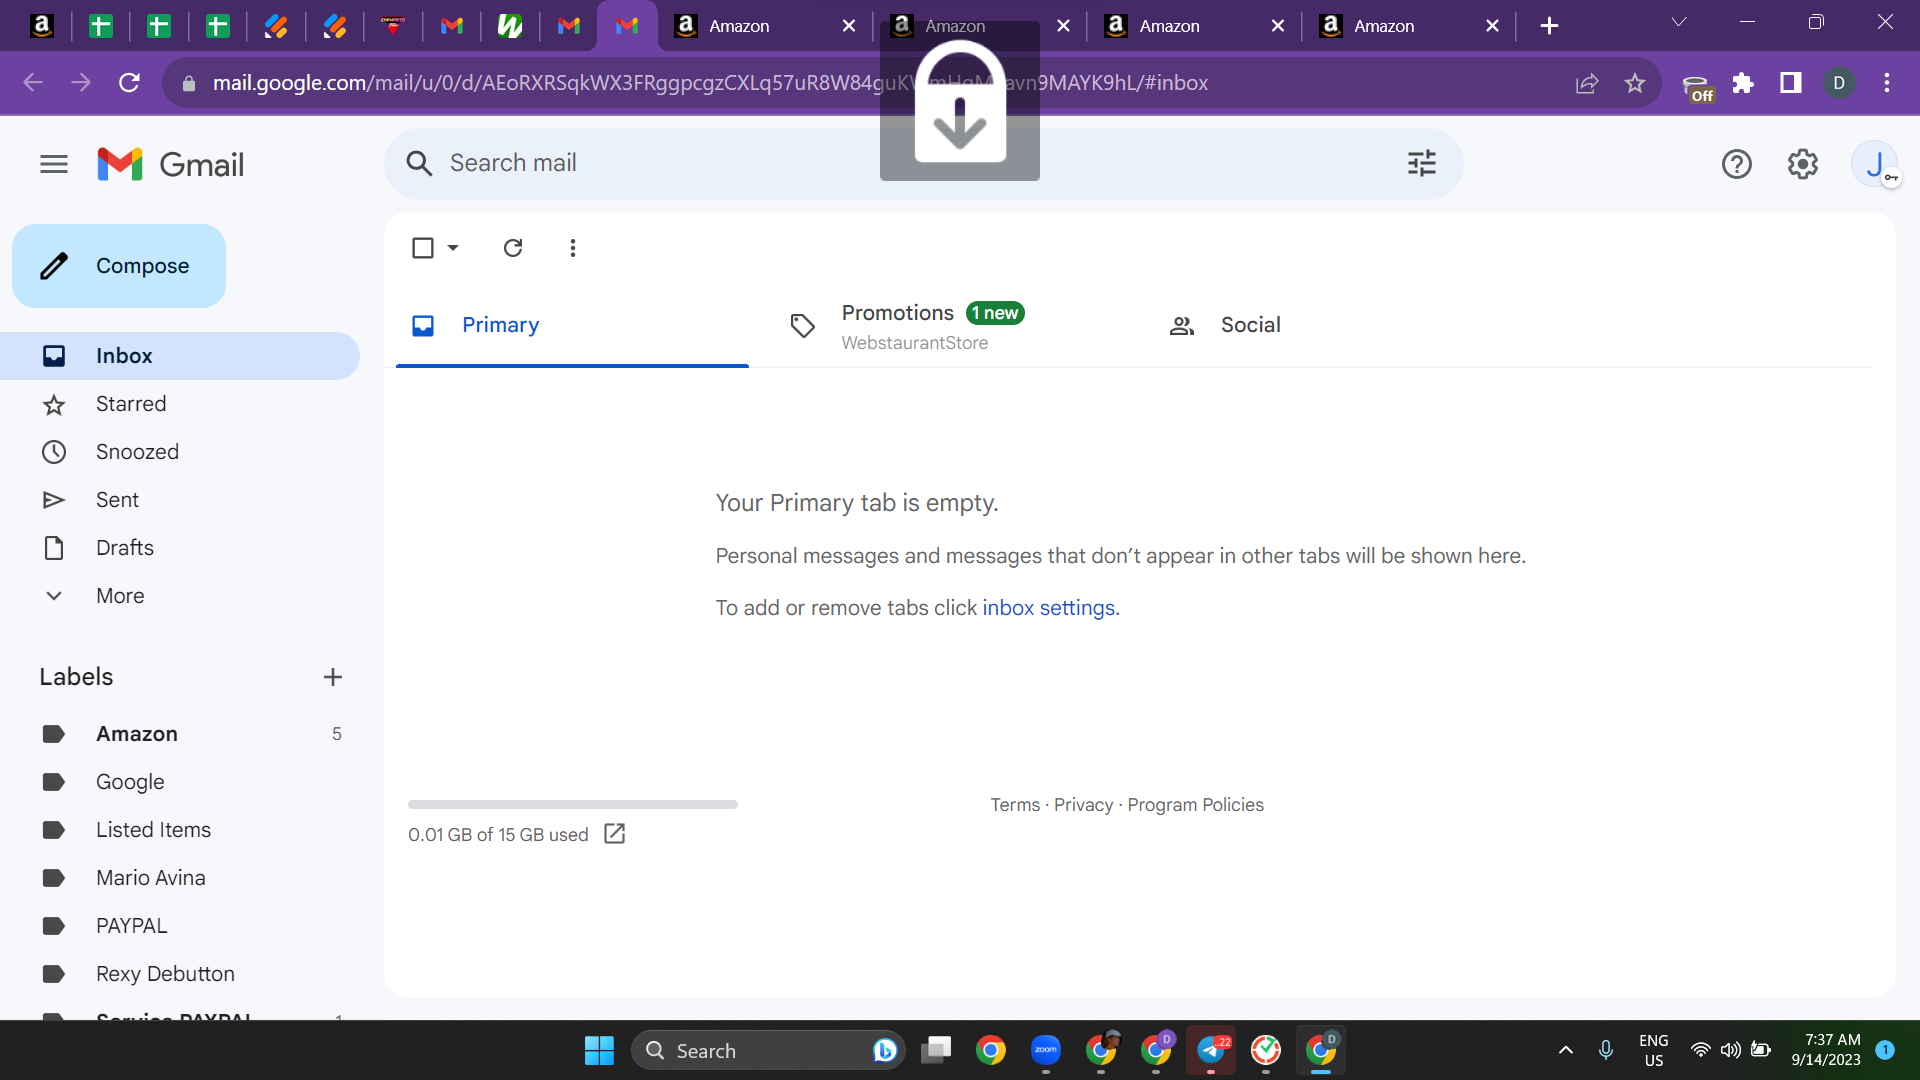Open the Chrome Extensions puzzle icon
Screen dimensions: 1920x1080
(1743, 83)
